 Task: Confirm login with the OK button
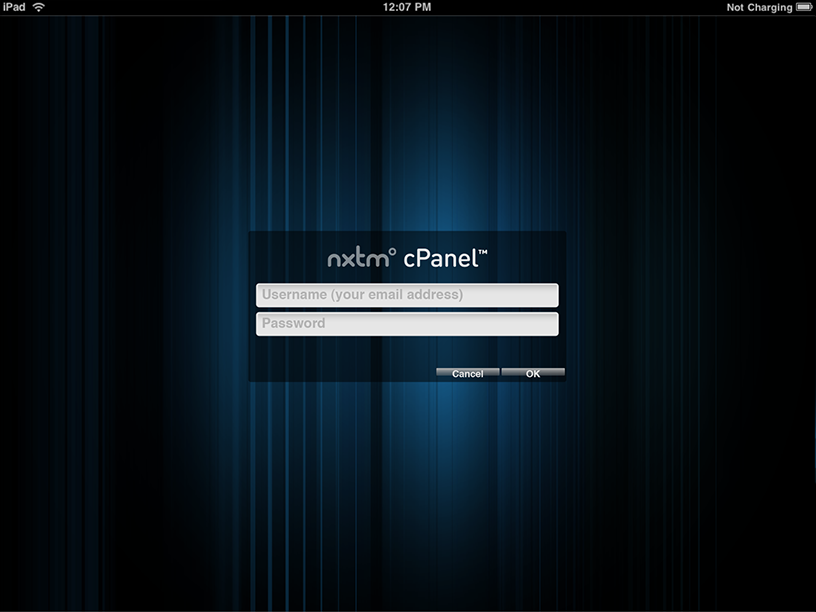[x=533, y=373]
